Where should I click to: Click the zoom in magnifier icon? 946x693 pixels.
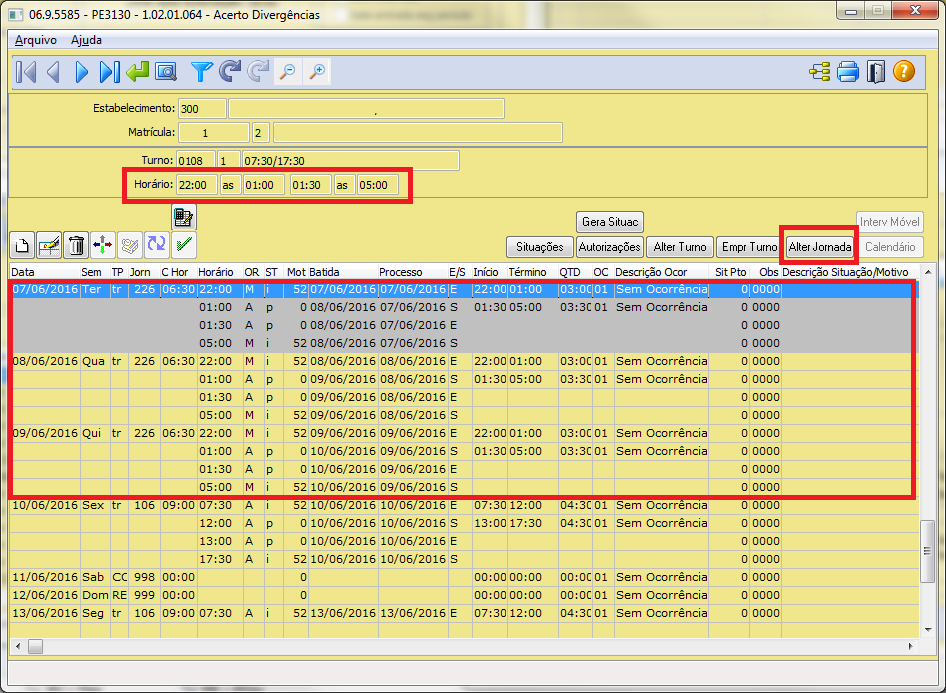[x=317, y=72]
